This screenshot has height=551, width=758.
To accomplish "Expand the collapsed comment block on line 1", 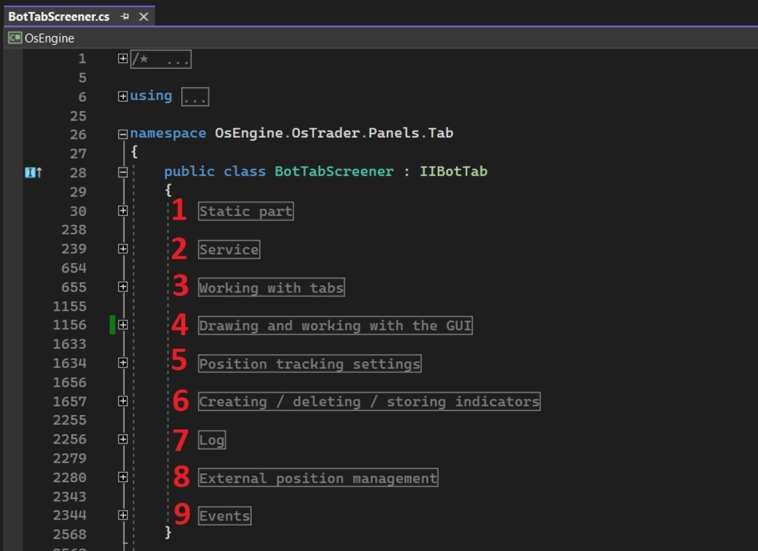I will click(123, 59).
